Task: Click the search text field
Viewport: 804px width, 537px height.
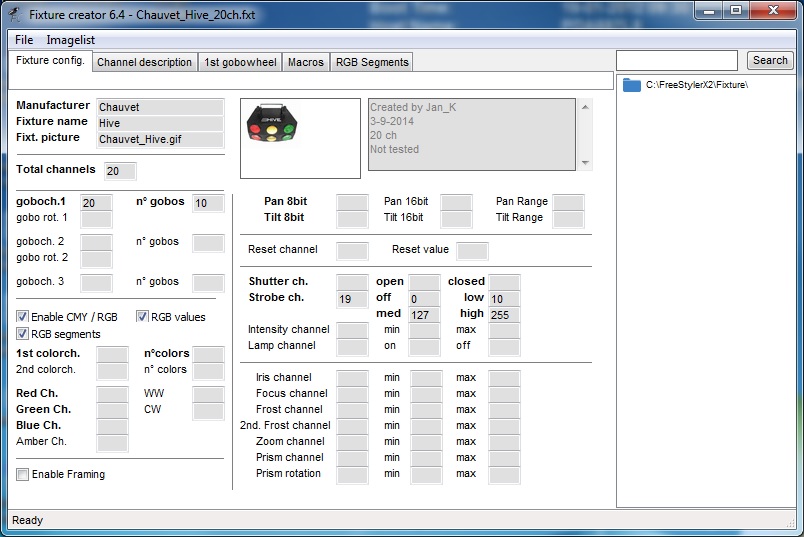Action: point(677,61)
